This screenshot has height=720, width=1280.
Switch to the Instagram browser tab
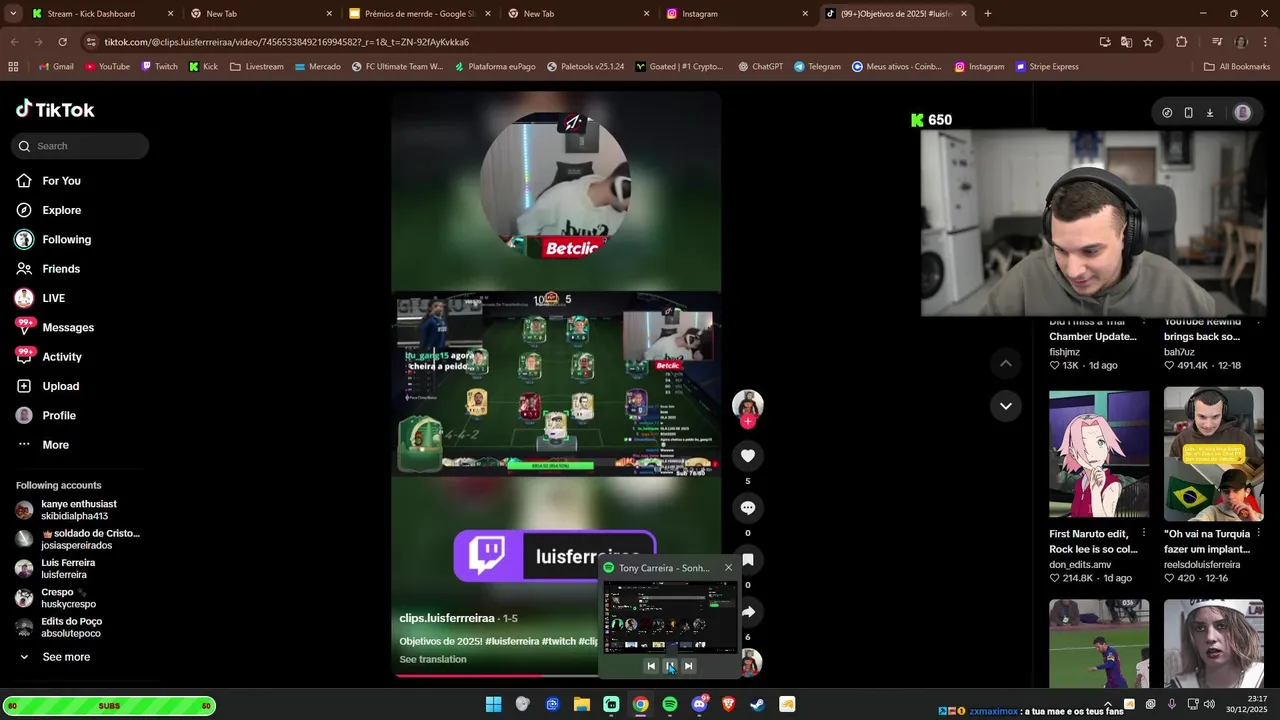(737, 14)
